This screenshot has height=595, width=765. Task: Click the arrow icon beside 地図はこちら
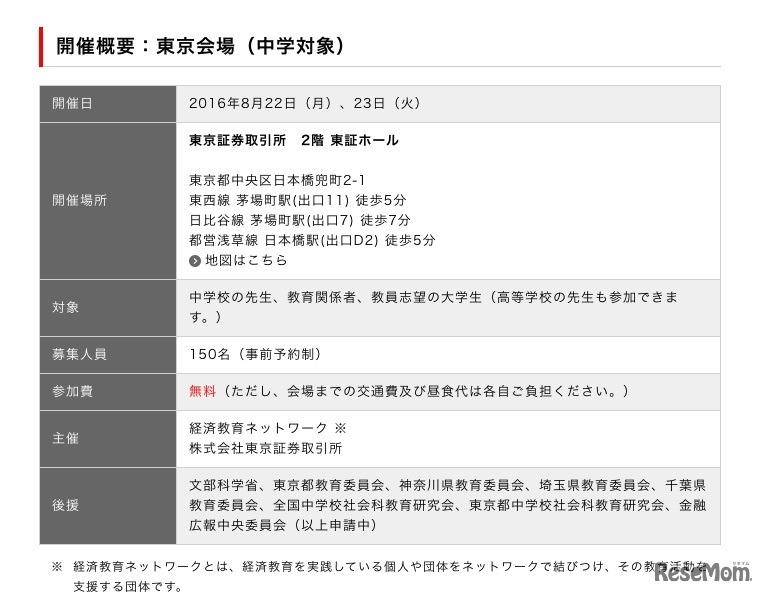195,261
